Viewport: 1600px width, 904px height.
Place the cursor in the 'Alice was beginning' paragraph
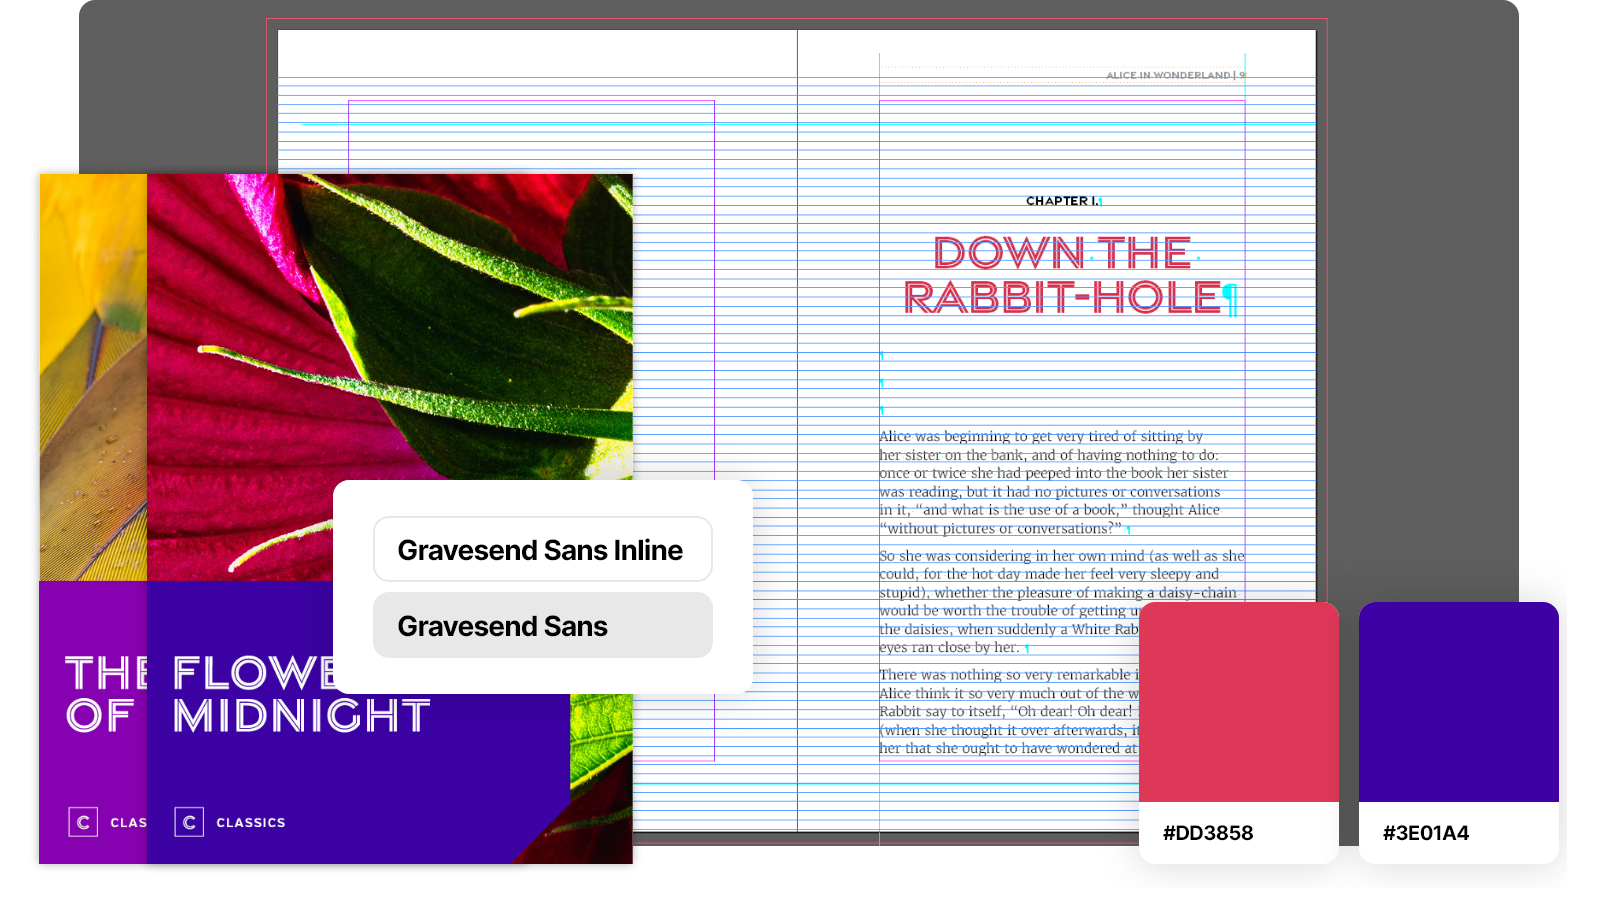click(x=1050, y=482)
